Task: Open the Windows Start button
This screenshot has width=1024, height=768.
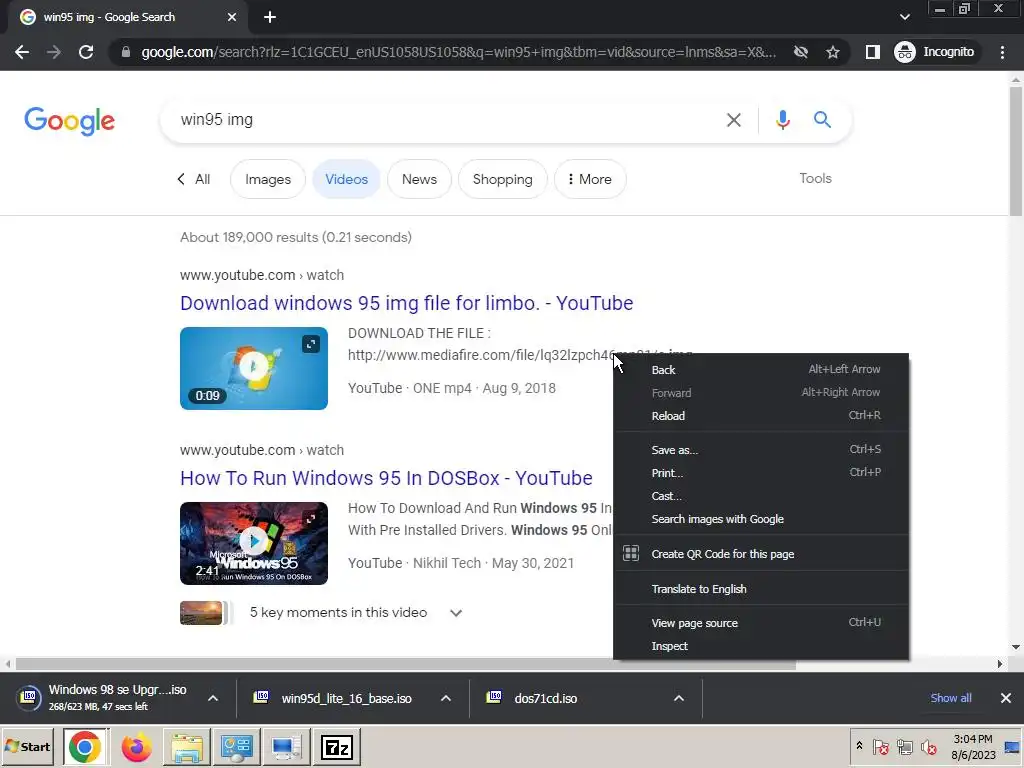Action: [x=27, y=746]
